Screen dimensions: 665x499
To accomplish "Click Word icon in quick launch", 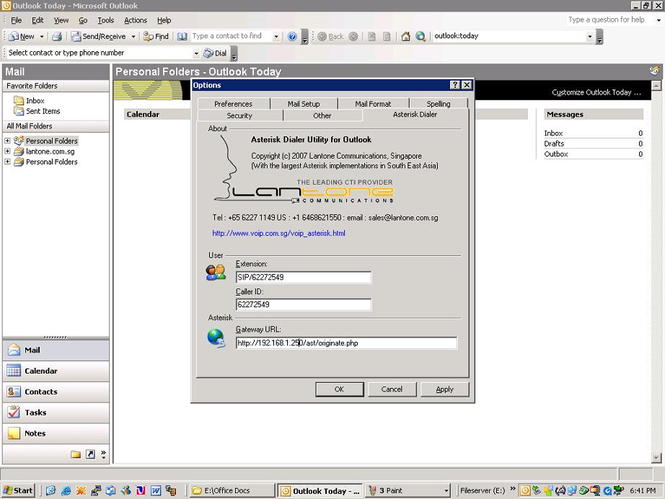I will point(156,491).
